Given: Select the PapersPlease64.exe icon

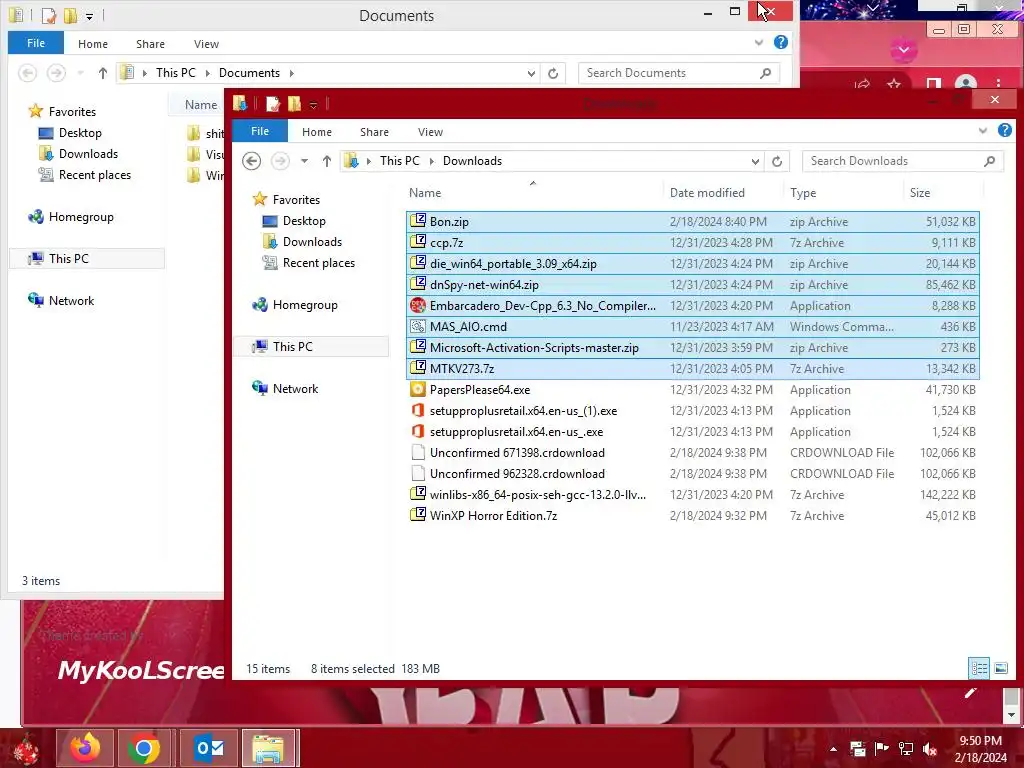Looking at the screenshot, I should tap(417, 389).
